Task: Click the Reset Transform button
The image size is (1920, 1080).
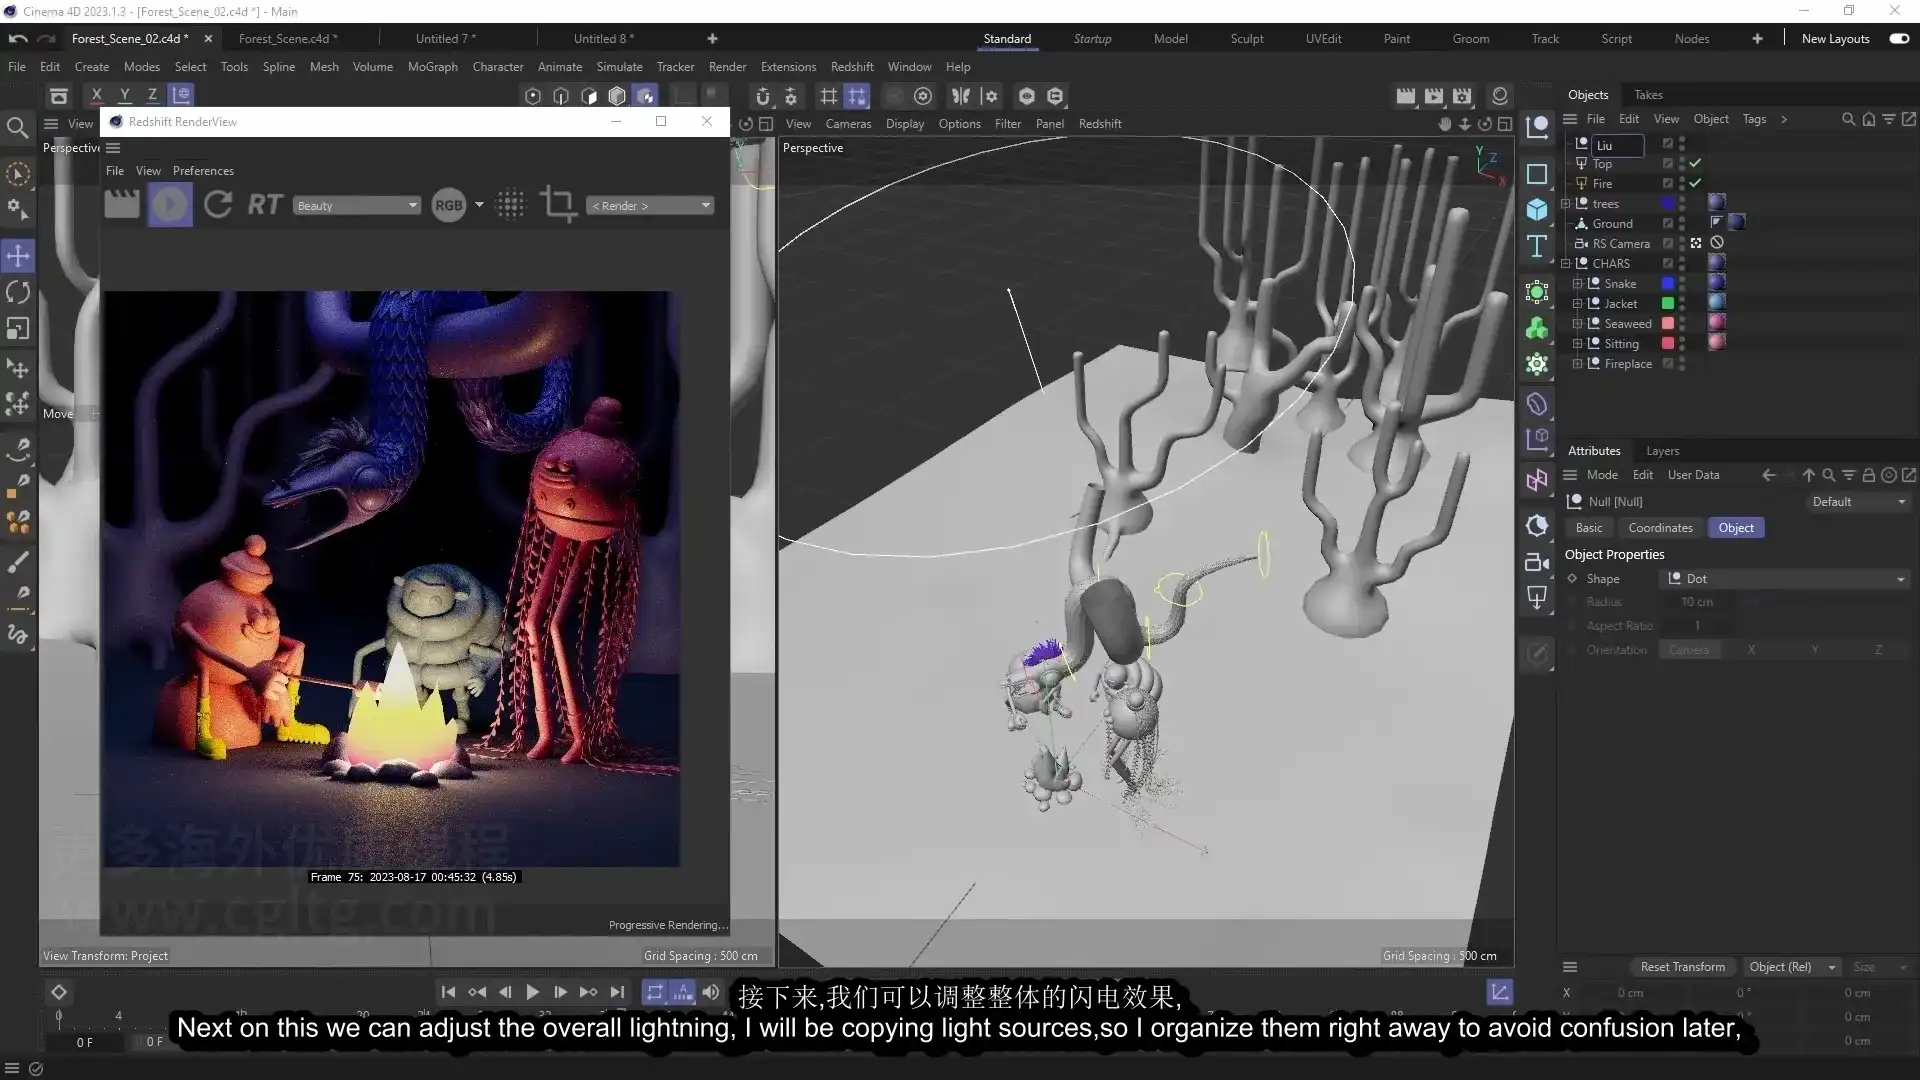Action: point(1682,967)
